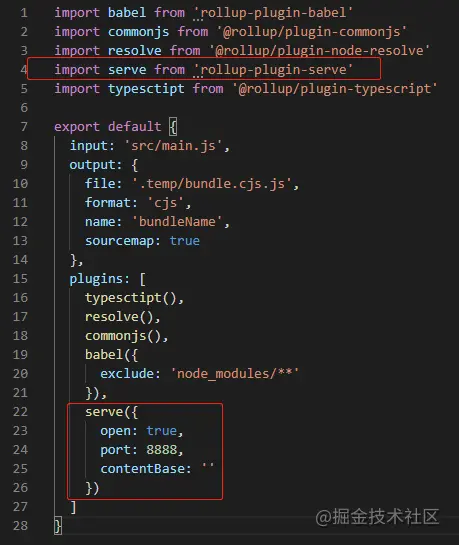The image size is (459, 545).
Task: Click the closing brace on line 28
Action: pyautogui.click(x=58, y=526)
